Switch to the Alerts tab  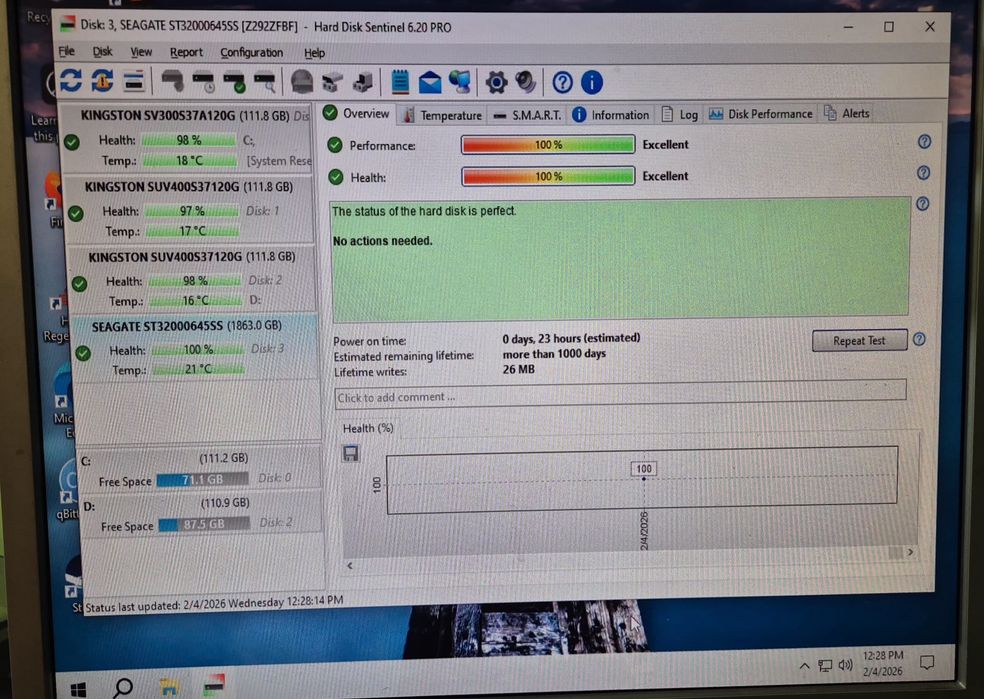(847, 113)
